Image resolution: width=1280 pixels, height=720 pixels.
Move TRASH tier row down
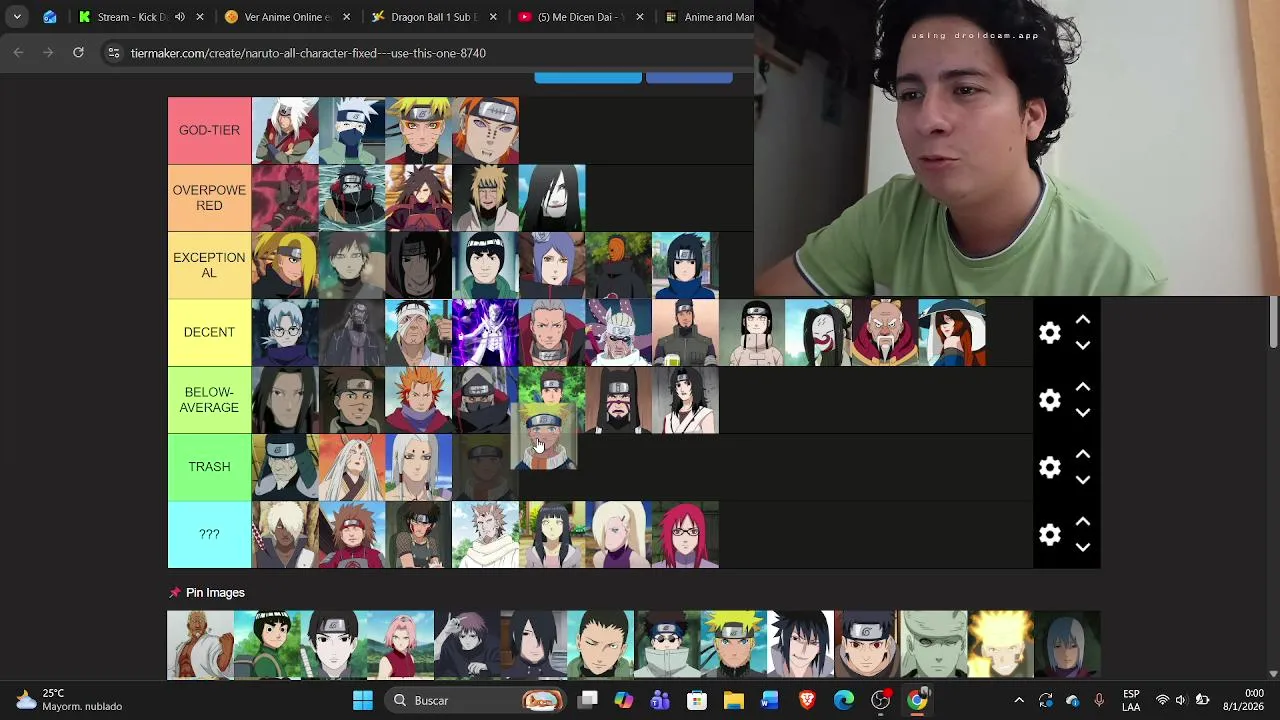pos(1083,479)
